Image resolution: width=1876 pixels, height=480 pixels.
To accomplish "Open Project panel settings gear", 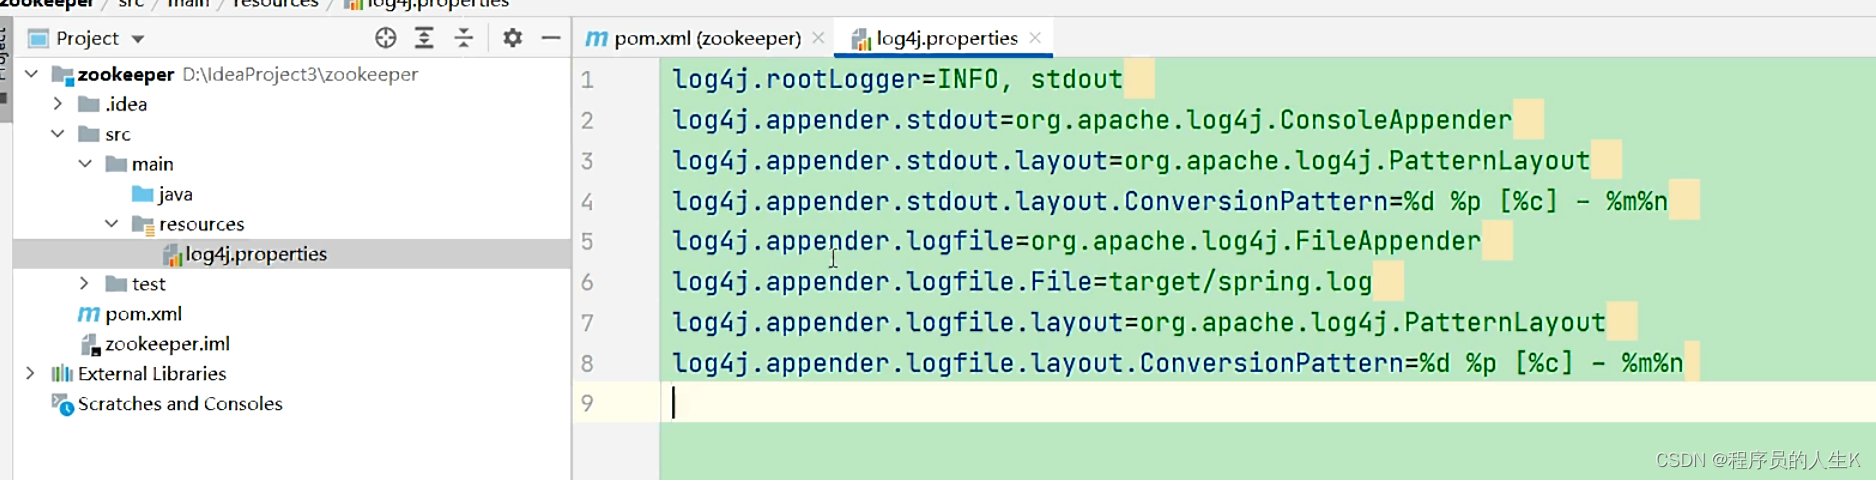I will [x=512, y=38].
